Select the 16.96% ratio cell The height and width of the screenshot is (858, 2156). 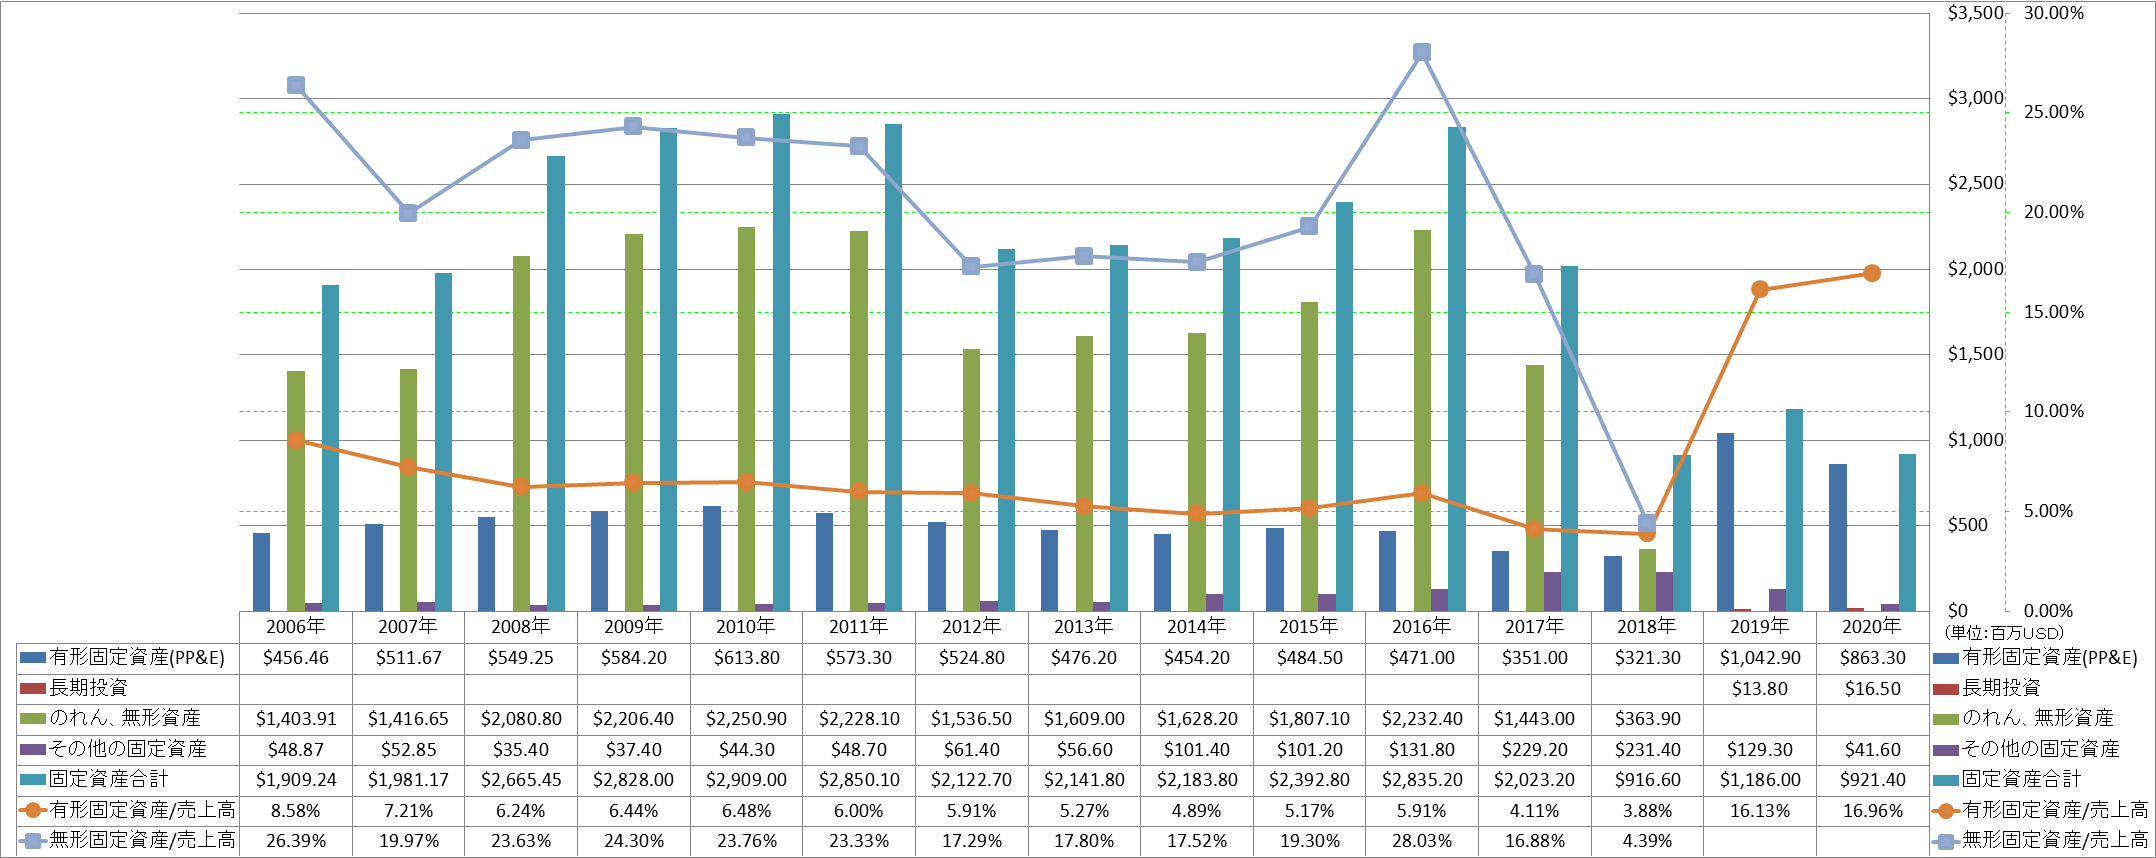[1872, 811]
